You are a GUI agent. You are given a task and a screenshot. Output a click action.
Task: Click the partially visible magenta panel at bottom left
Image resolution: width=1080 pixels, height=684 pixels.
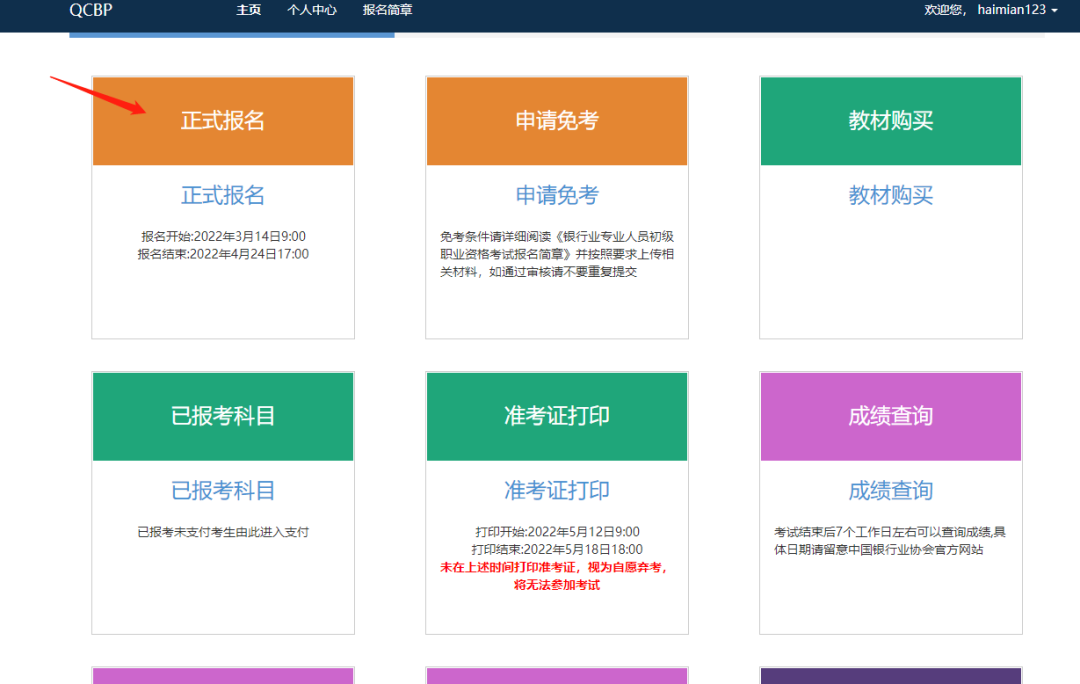(x=222, y=677)
